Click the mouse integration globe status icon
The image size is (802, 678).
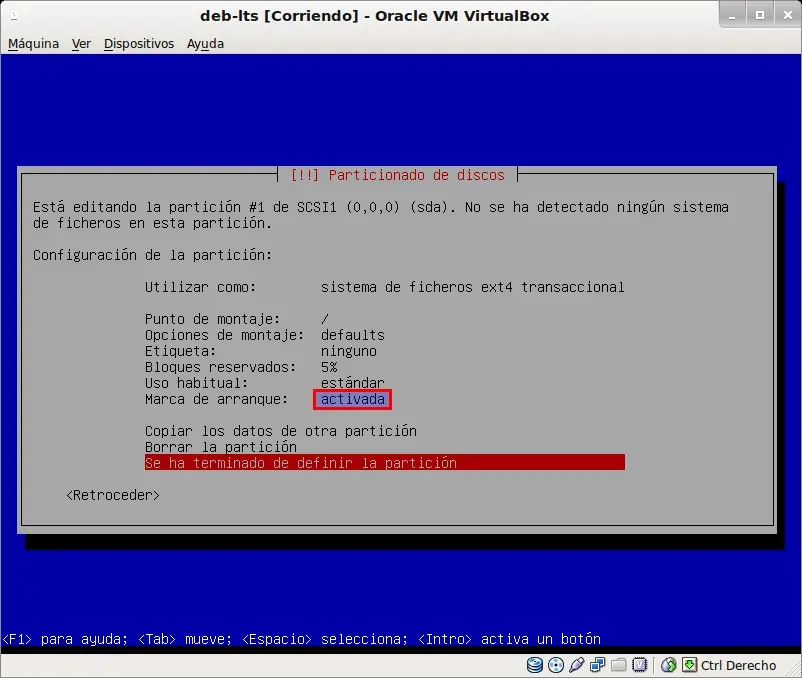point(668,665)
